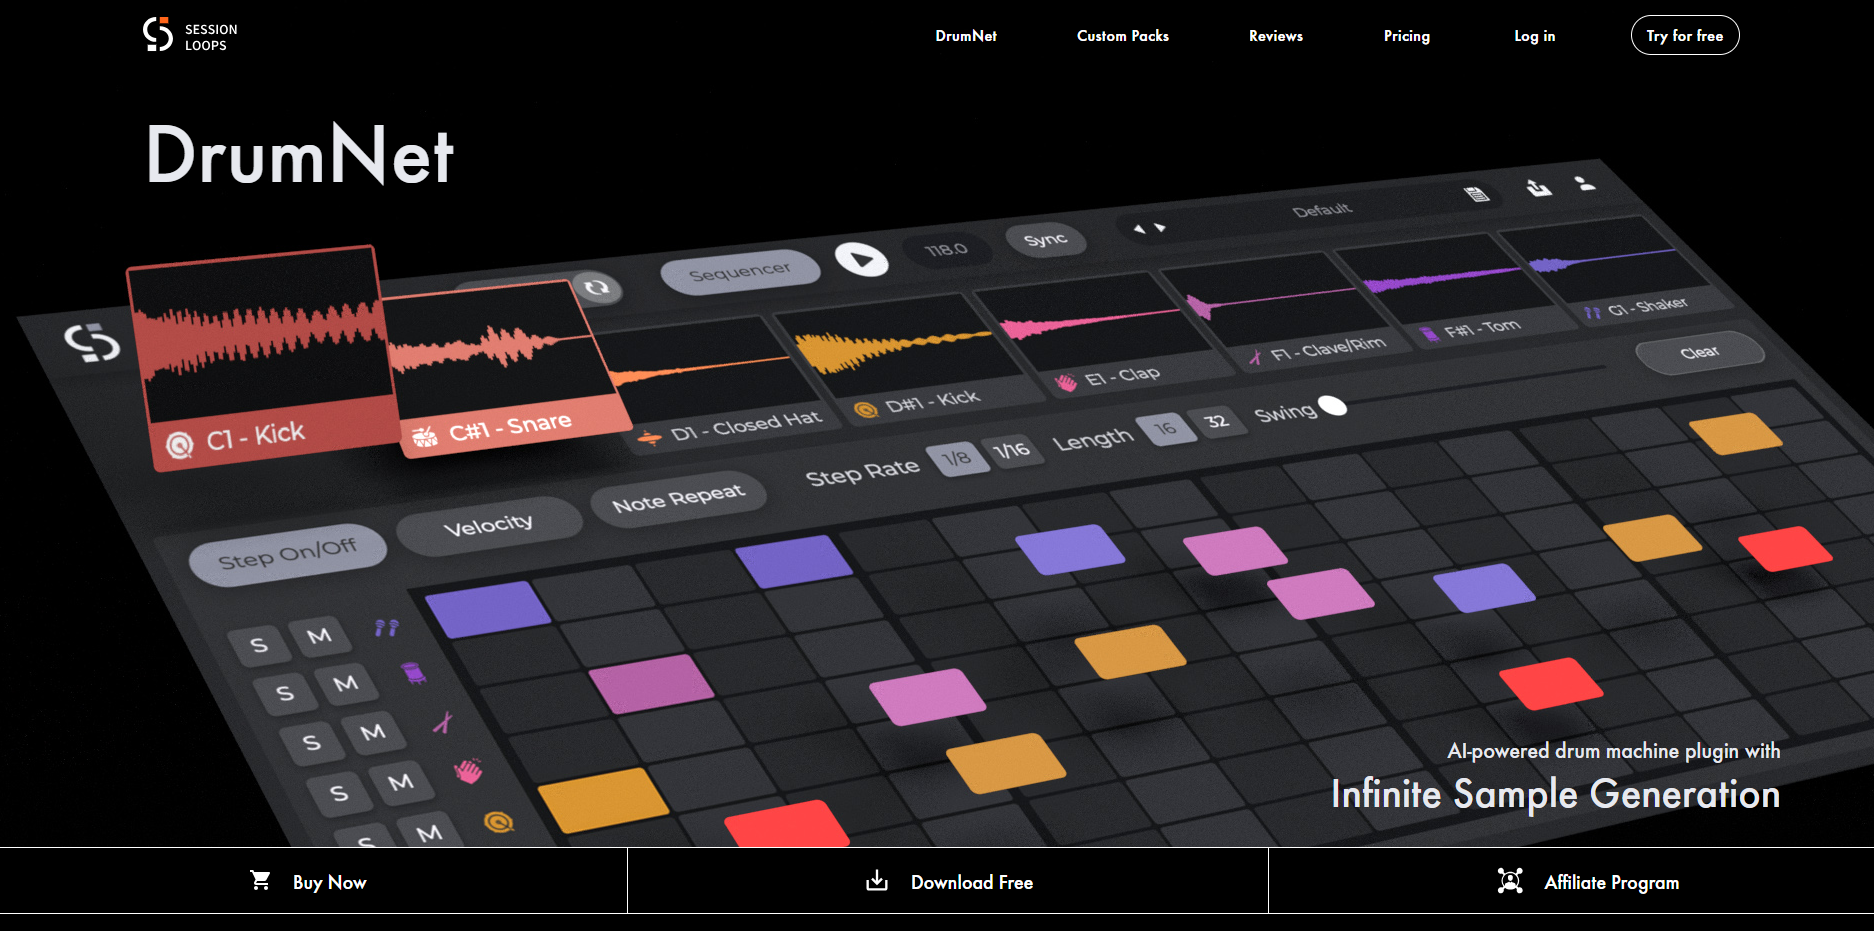Image resolution: width=1874 pixels, height=931 pixels.
Task: Set Step Rate to 1/16
Action: tap(1011, 450)
